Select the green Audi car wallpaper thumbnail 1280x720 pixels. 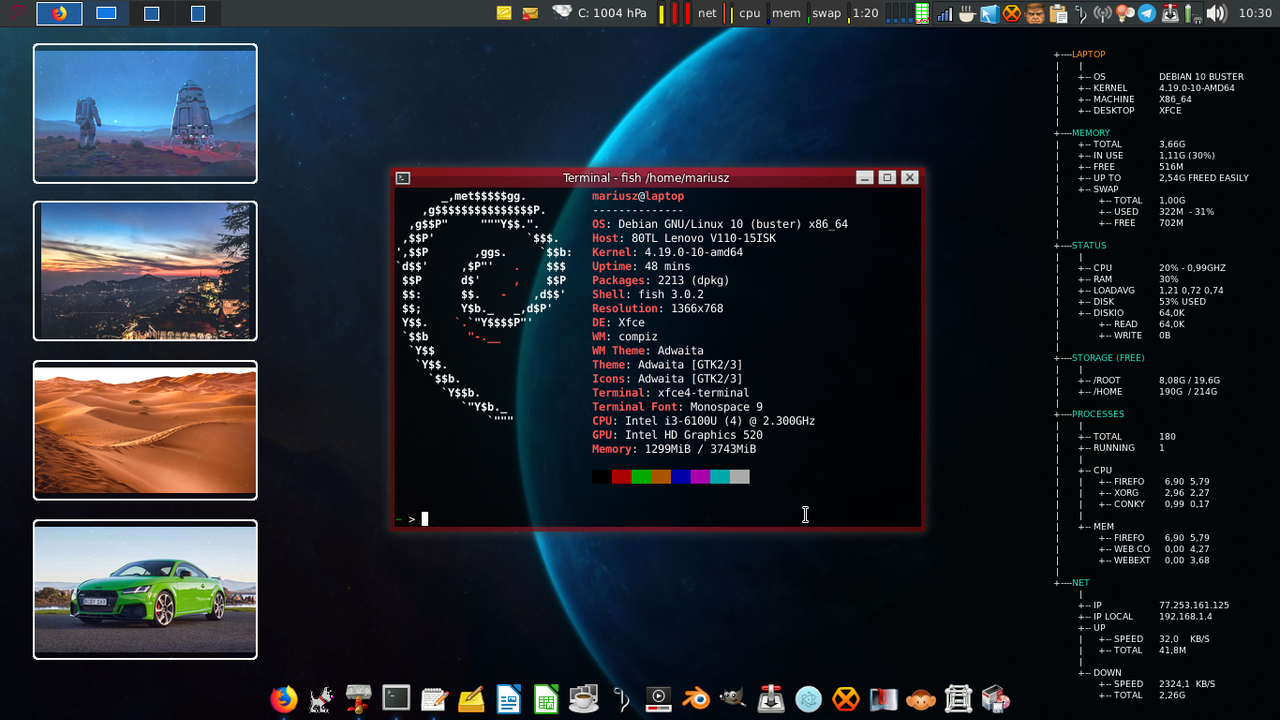(145, 589)
